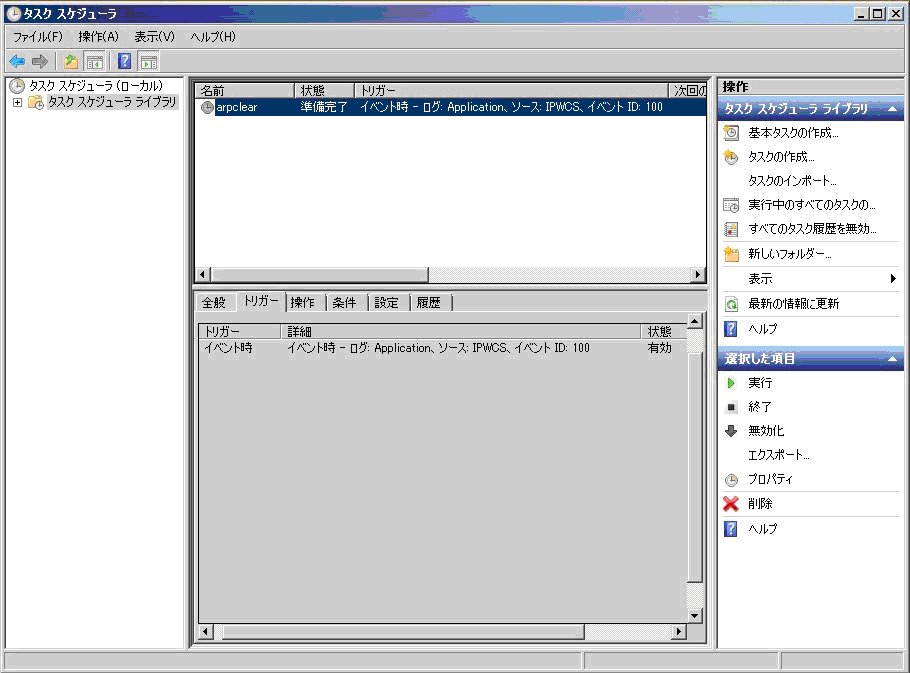Click the help icon in the library section
This screenshot has width=910, height=673.
(x=731, y=329)
